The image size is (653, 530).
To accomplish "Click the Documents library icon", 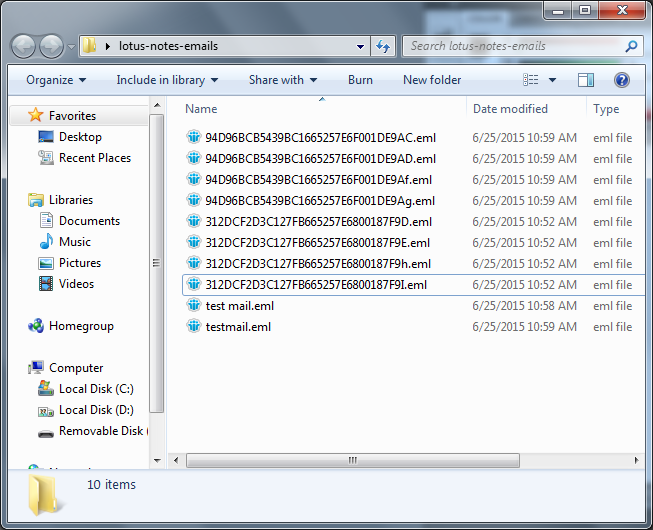I will coord(46,221).
